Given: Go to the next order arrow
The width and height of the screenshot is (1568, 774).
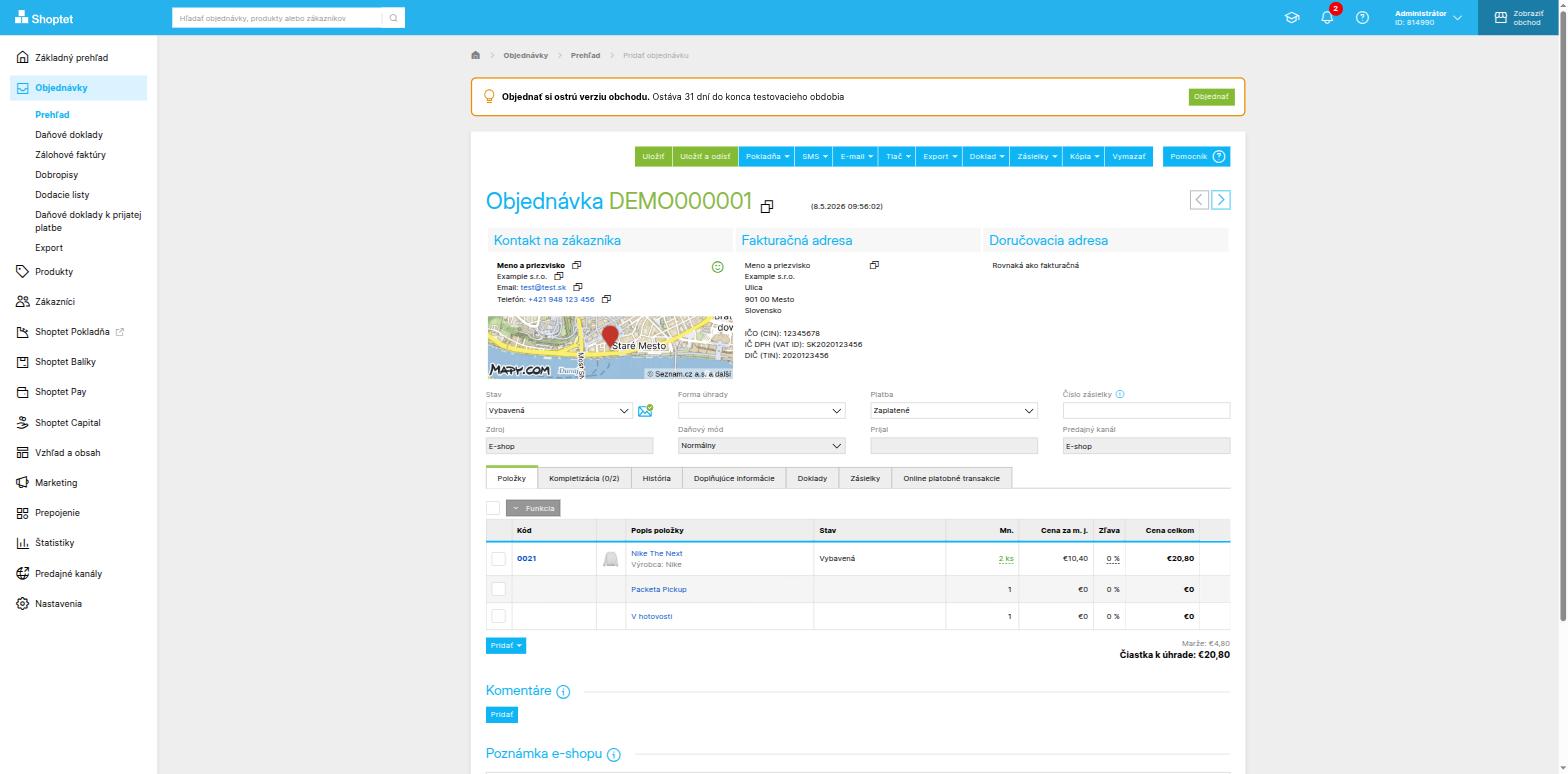Looking at the screenshot, I should click(x=1221, y=200).
